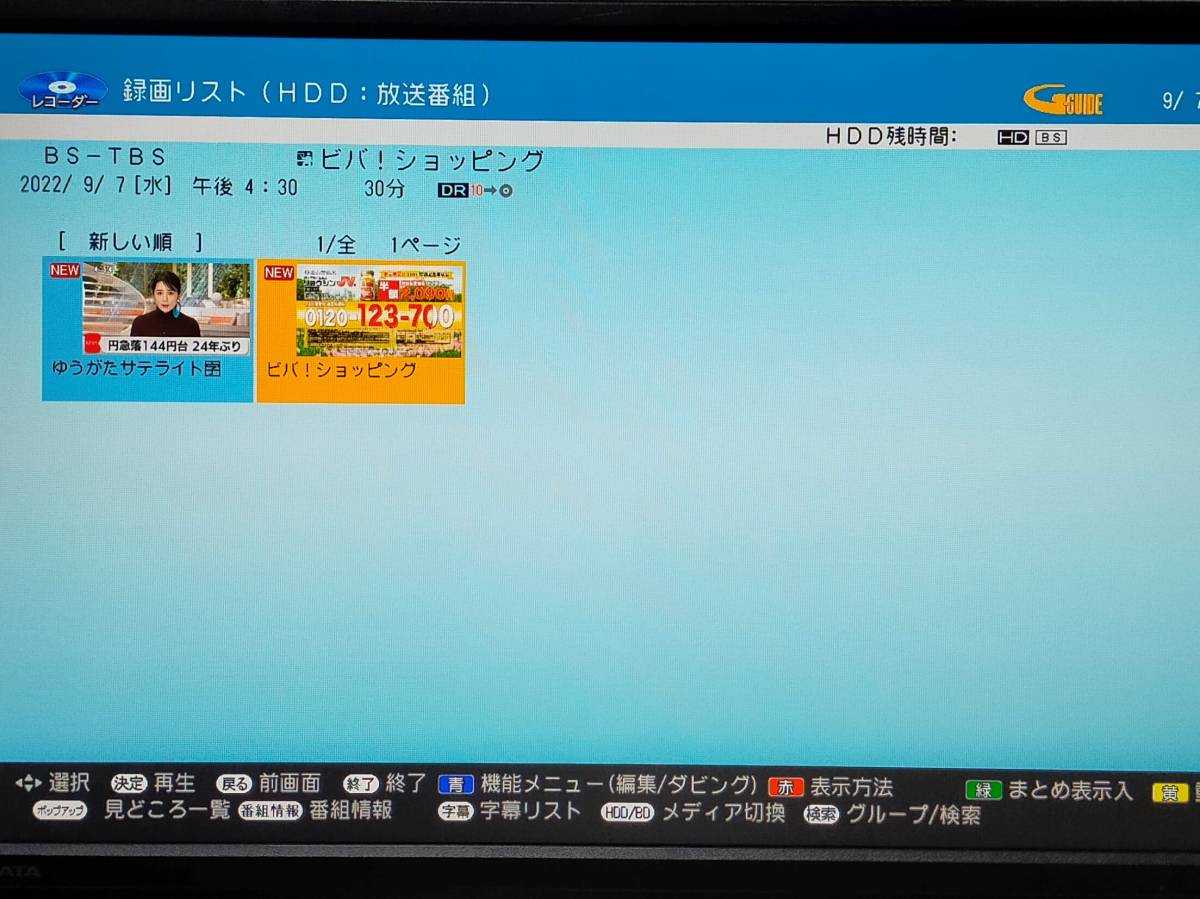Select 再生 playback label
This screenshot has width=1200, height=899.
174,784
